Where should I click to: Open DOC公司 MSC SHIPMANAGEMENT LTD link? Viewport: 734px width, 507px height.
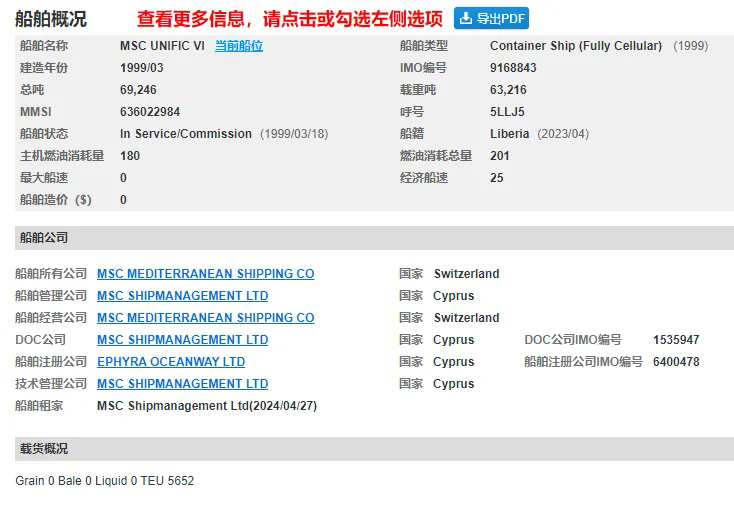[183, 340]
